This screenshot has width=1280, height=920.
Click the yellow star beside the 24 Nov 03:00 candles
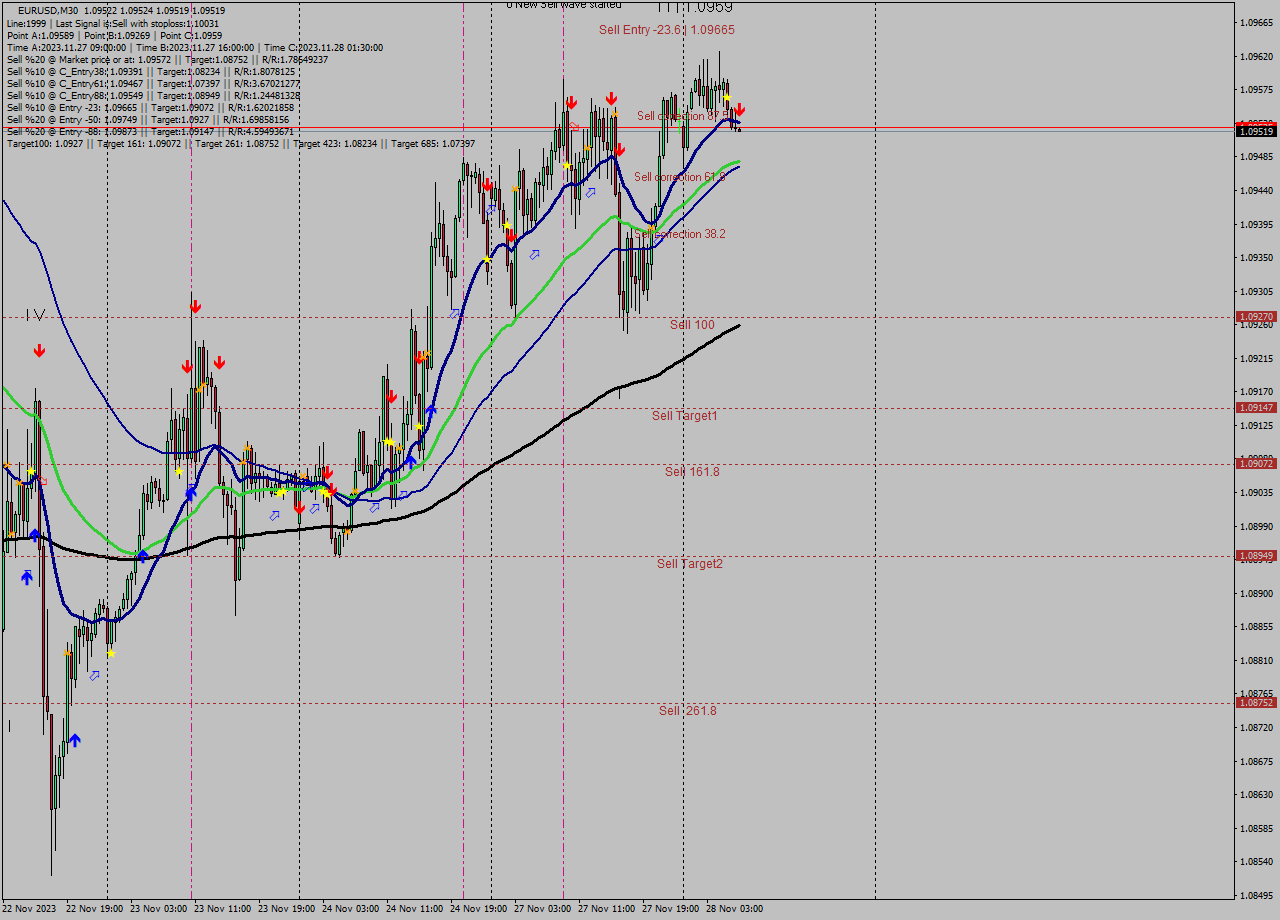[325, 492]
